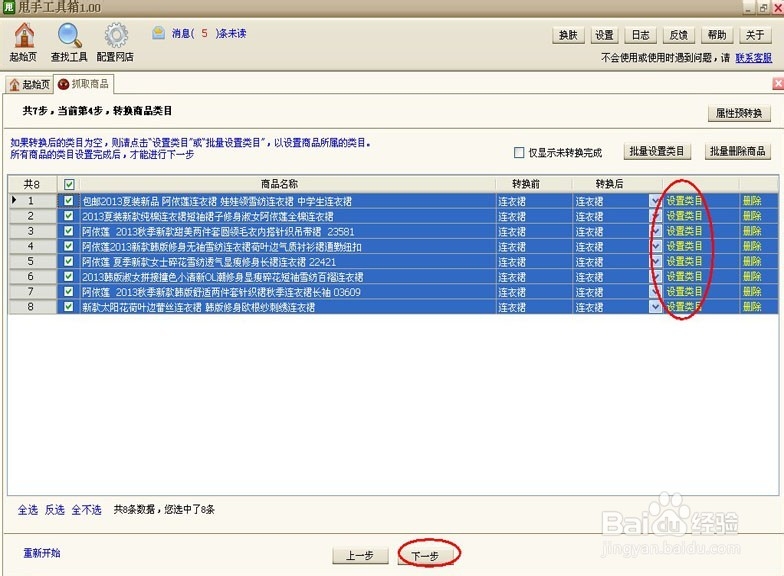This screenshot has height=576, width=784.
Task: Click the 下一步 button
Action: 425,556
